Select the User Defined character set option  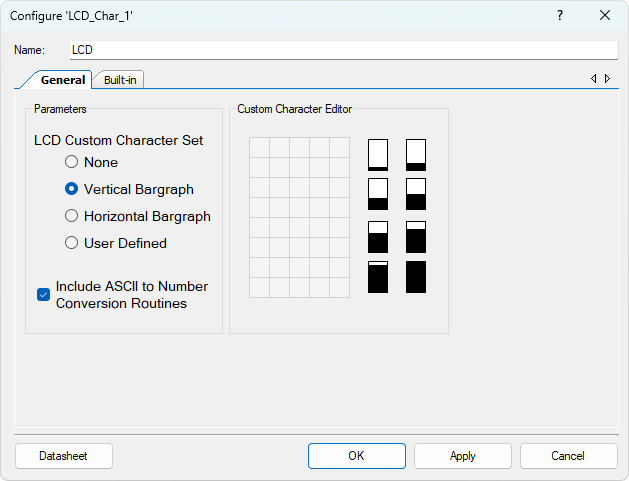point(72,243)
